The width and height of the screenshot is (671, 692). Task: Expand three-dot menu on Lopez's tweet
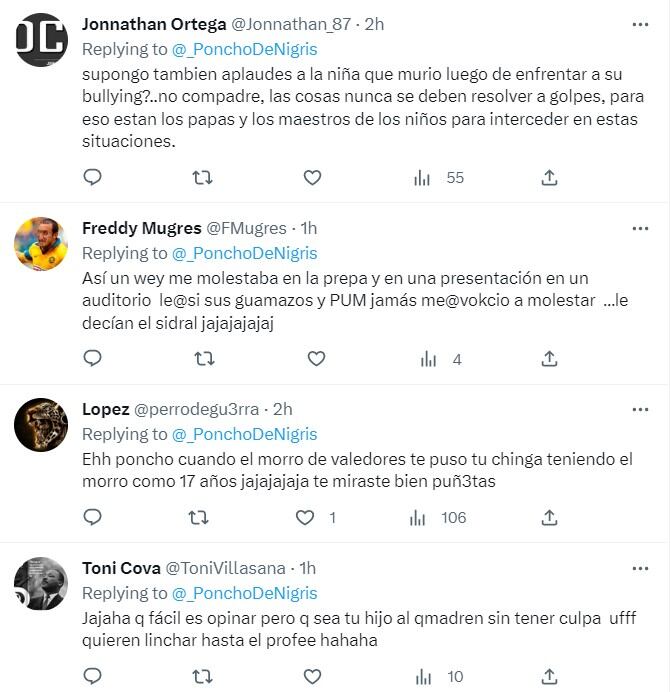coord(640,409)
